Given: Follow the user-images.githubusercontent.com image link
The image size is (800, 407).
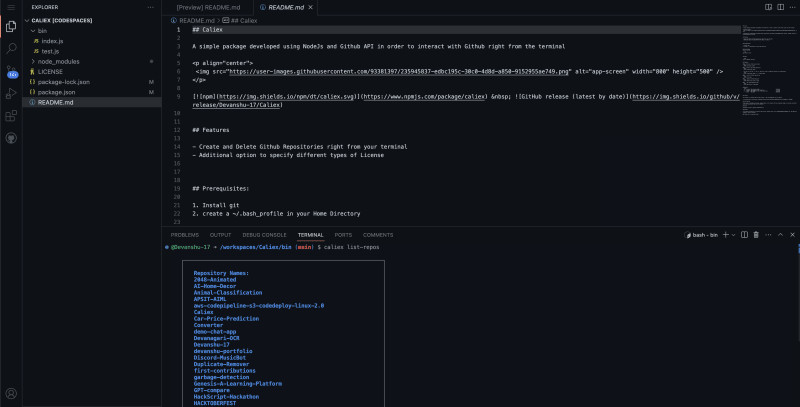Looking at the screenshot, I should click(398, 71).
